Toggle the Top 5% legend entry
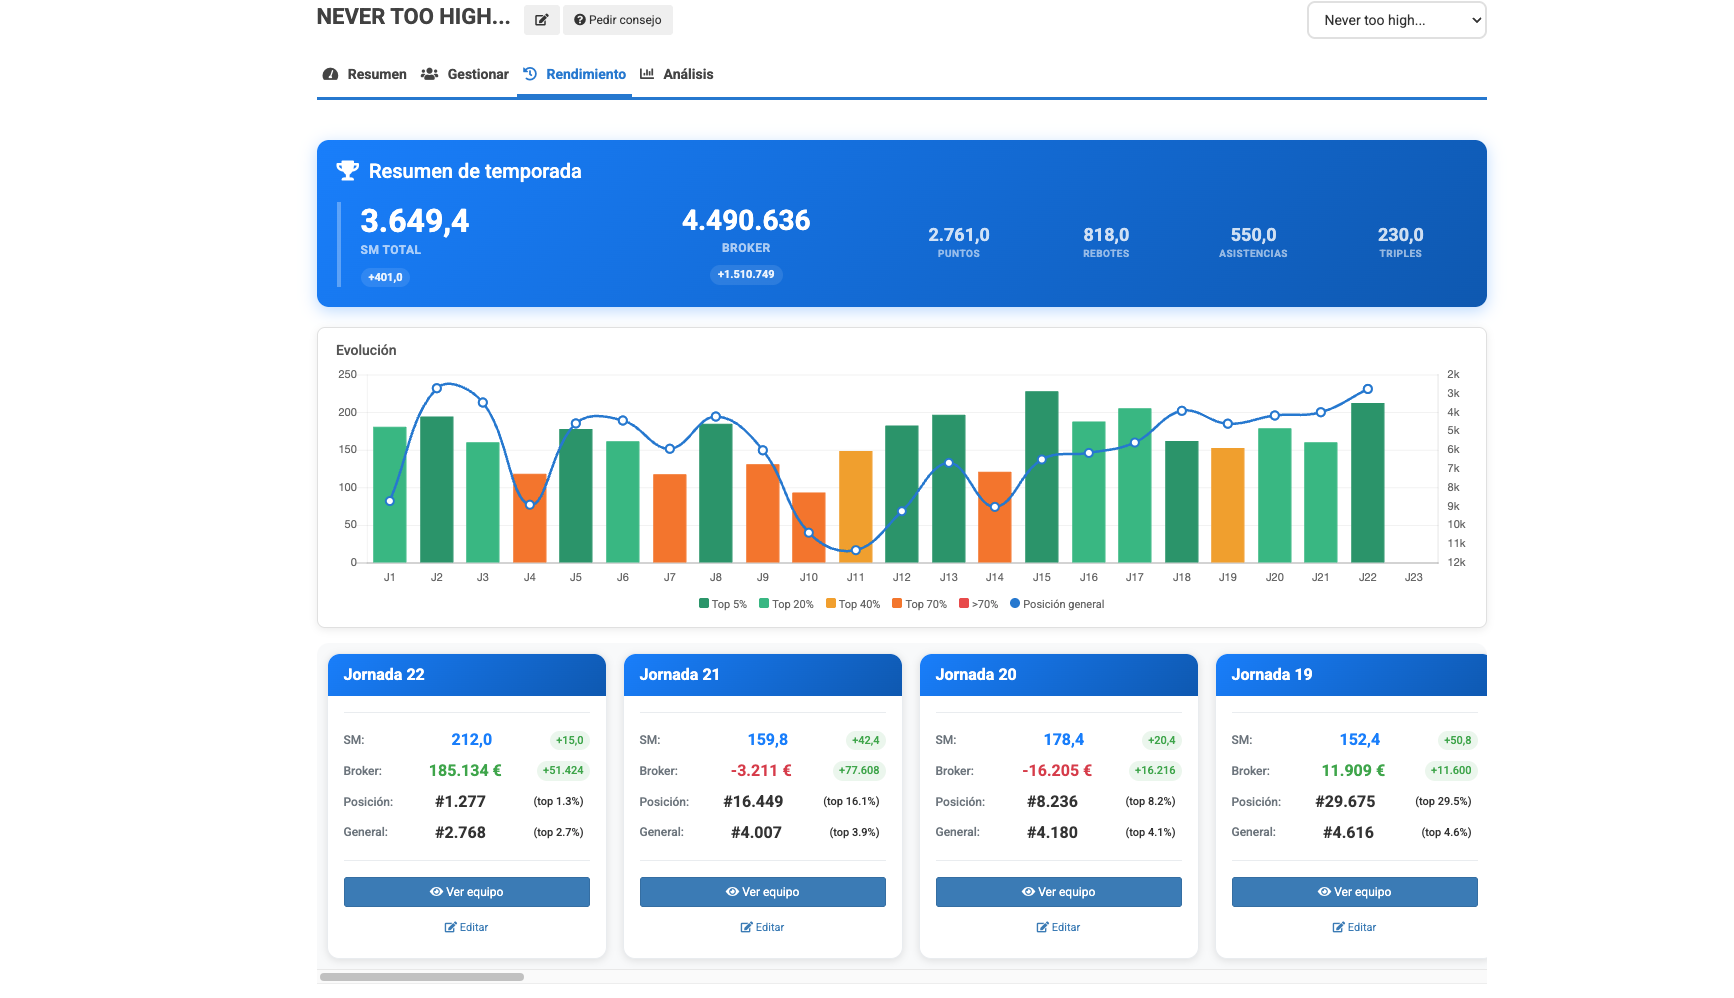This screenshot has width=1734, height=998. (722, 604)
